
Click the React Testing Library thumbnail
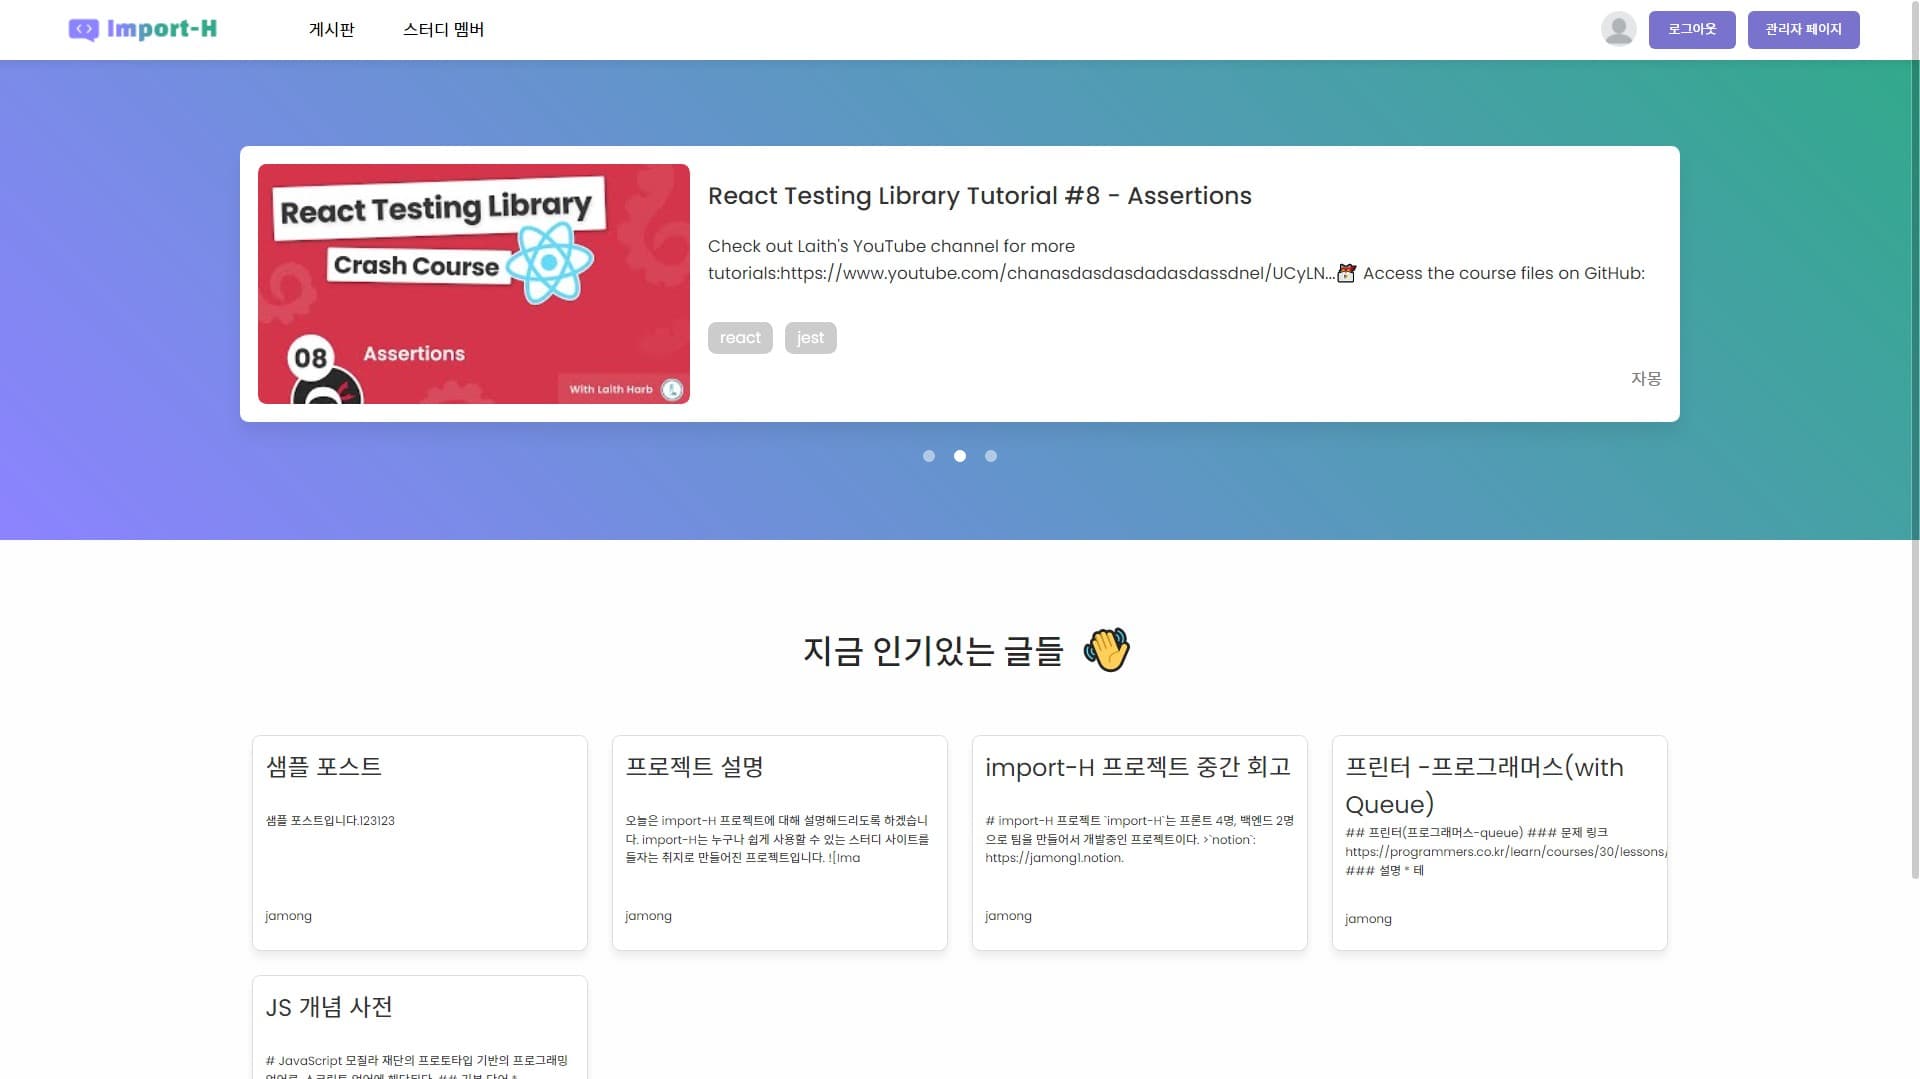[473, 284]
